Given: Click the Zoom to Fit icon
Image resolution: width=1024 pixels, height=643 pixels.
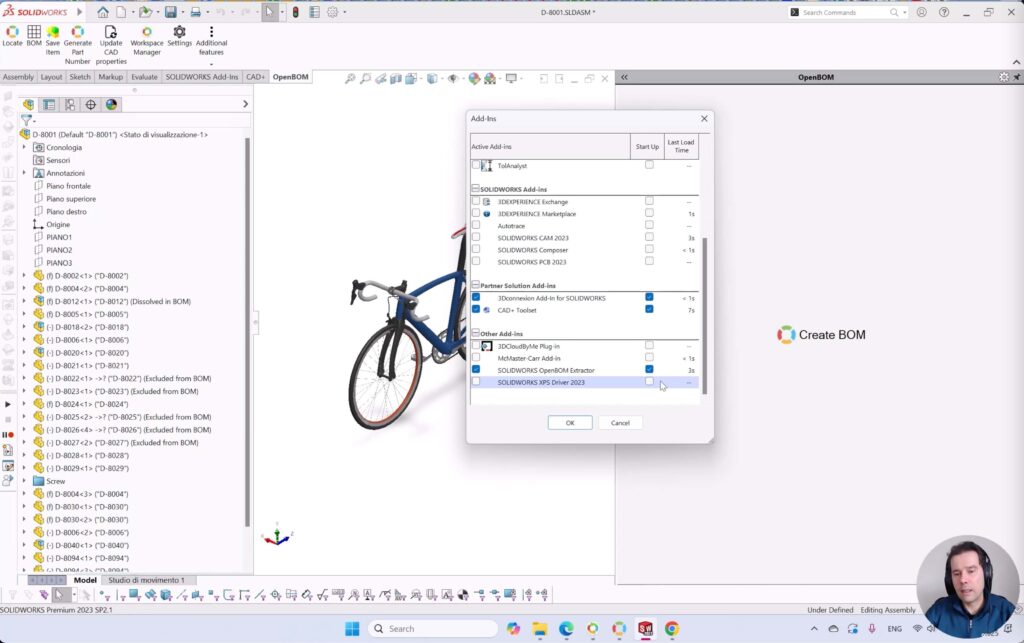Looking at the screenshot, I should coord(350,78).
